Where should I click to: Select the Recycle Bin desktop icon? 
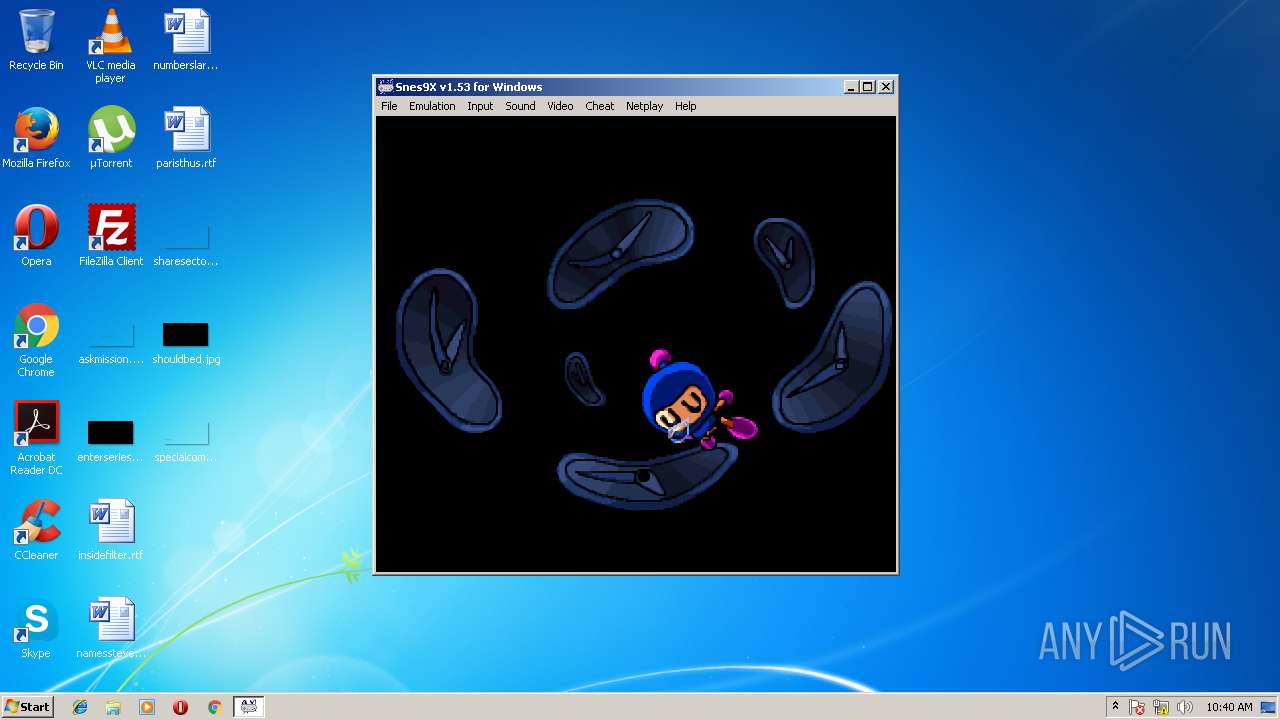pyautogui.click(x=36, y=40)
